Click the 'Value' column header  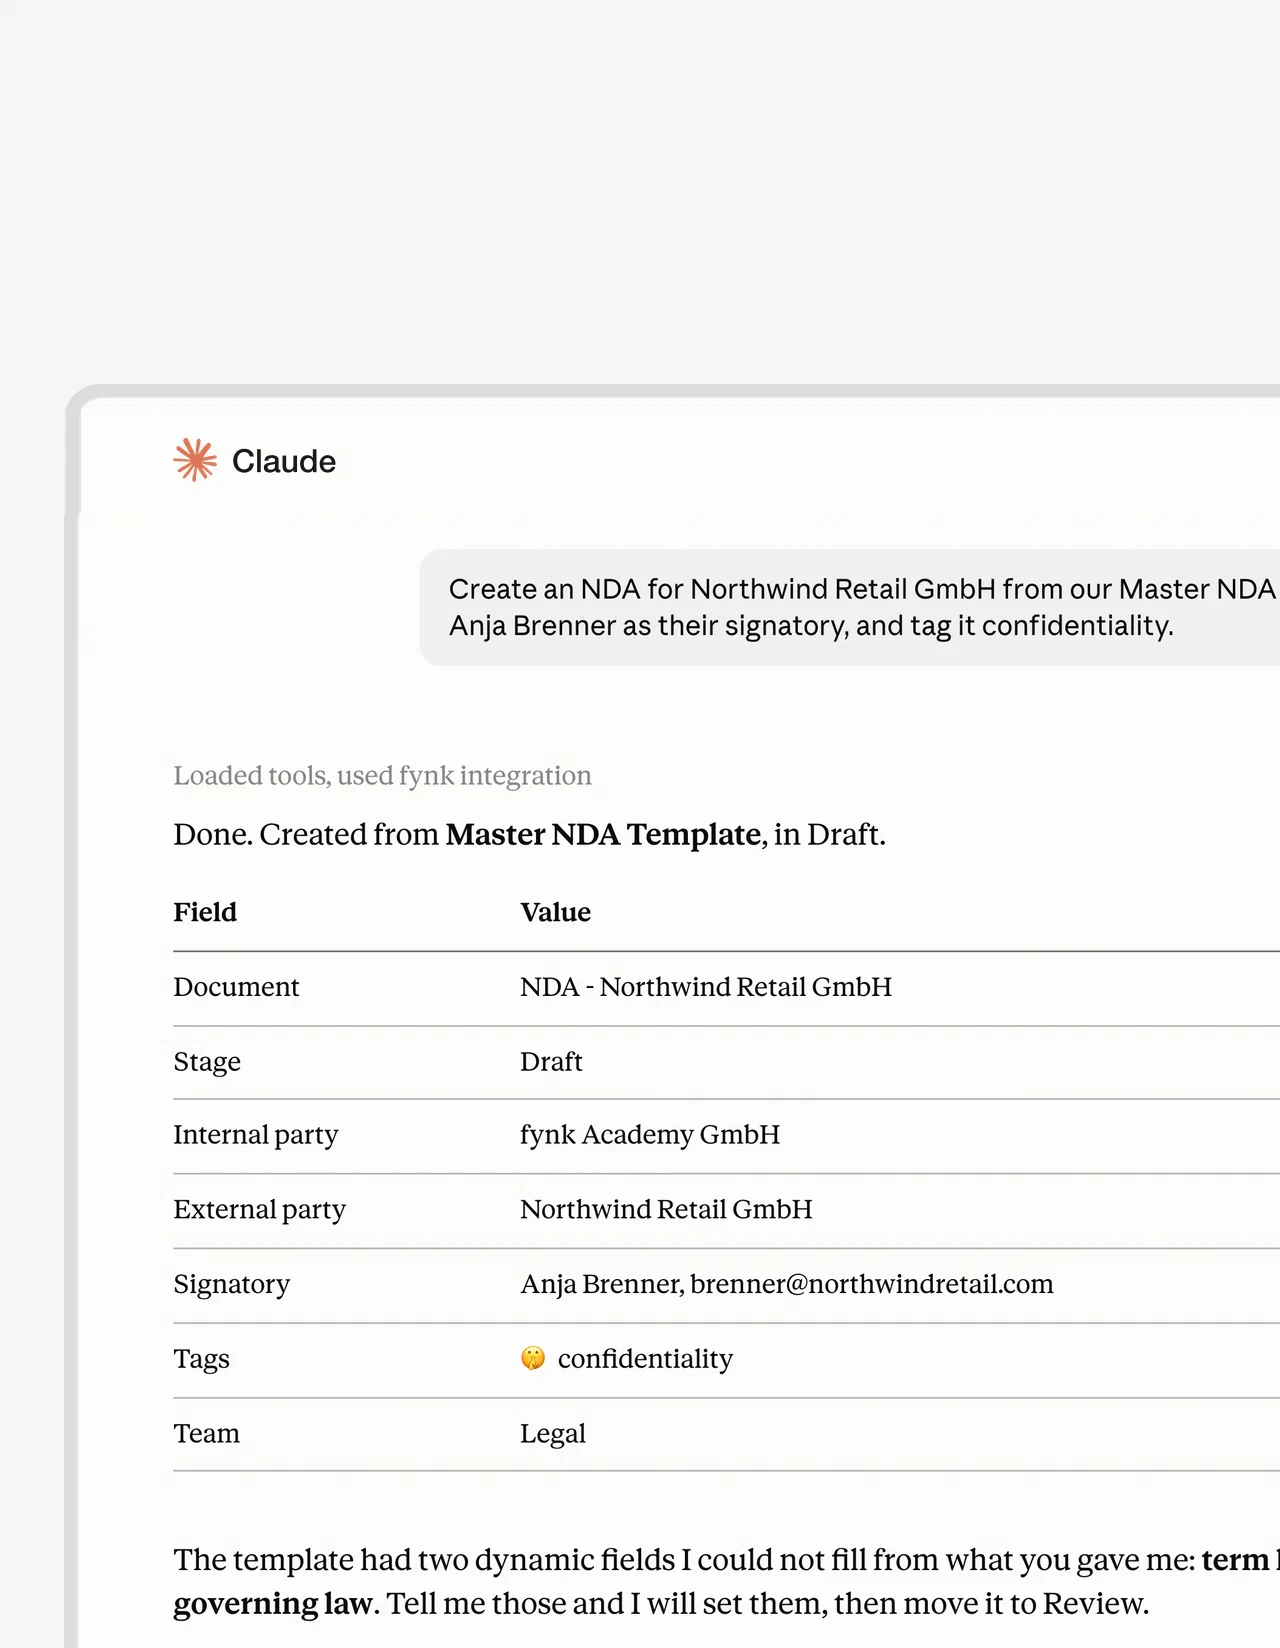(x=555, y=912)
